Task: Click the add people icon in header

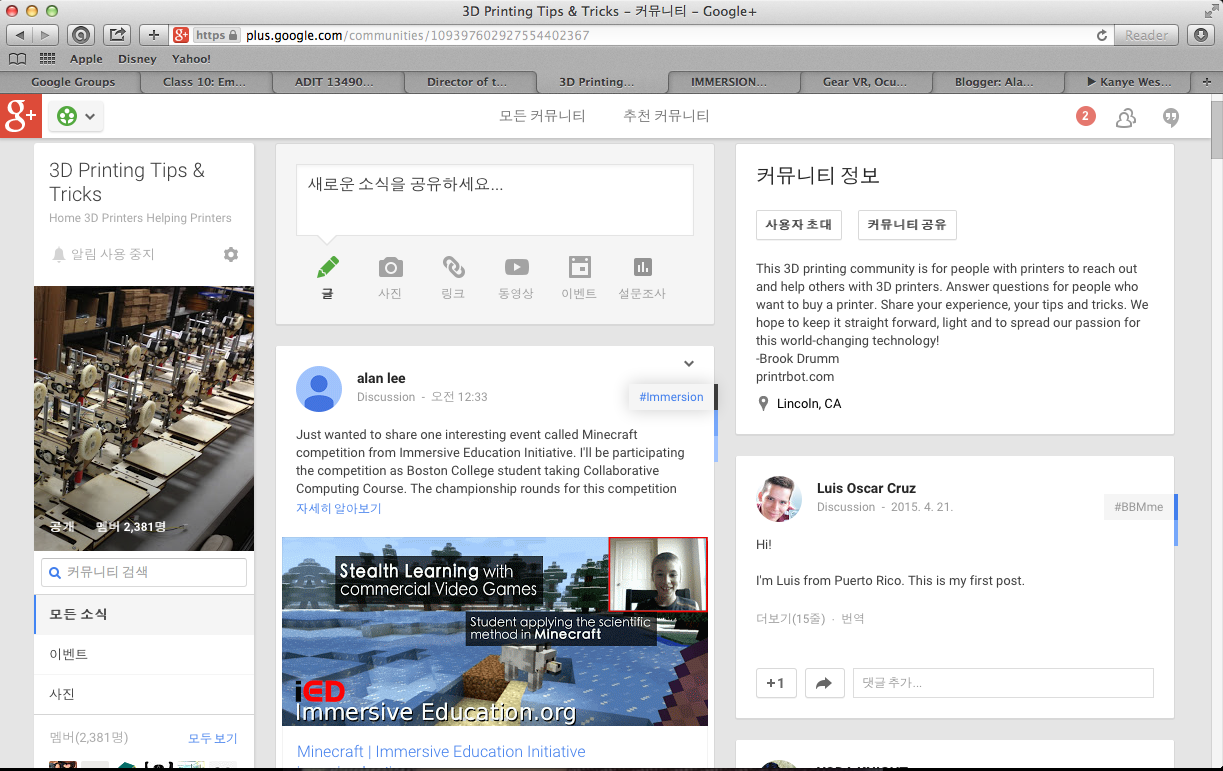Action: coord(1126,117)
